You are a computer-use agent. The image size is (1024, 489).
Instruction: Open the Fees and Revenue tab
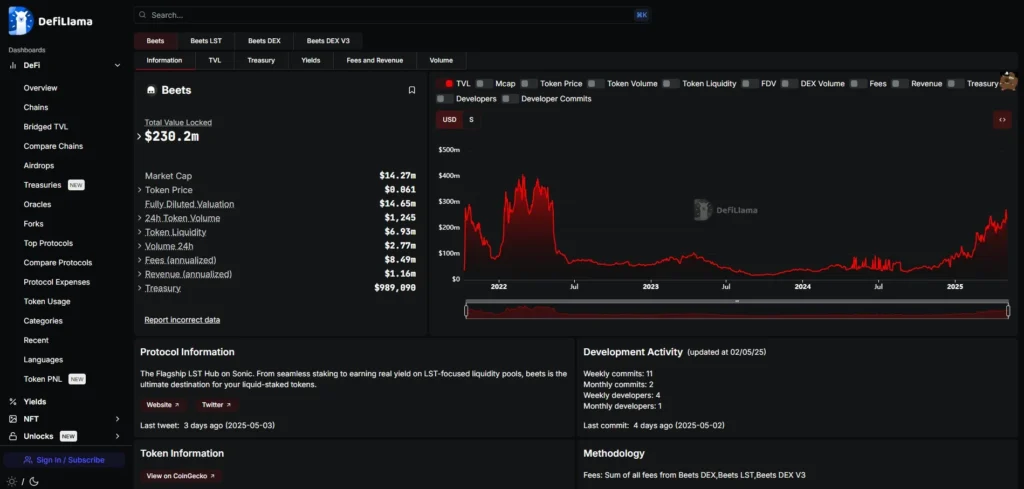pyautogui.click(x=374, y=60)
